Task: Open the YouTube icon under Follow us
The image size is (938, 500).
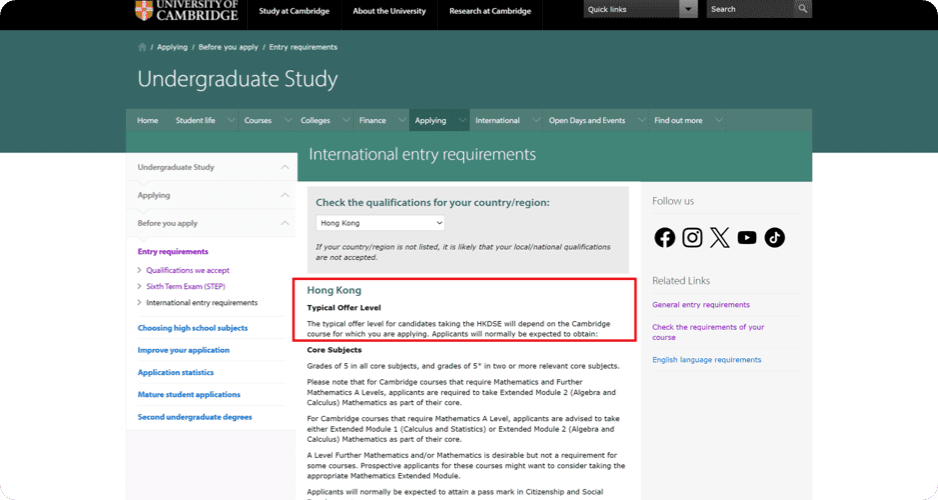Action: click(747, 237)
